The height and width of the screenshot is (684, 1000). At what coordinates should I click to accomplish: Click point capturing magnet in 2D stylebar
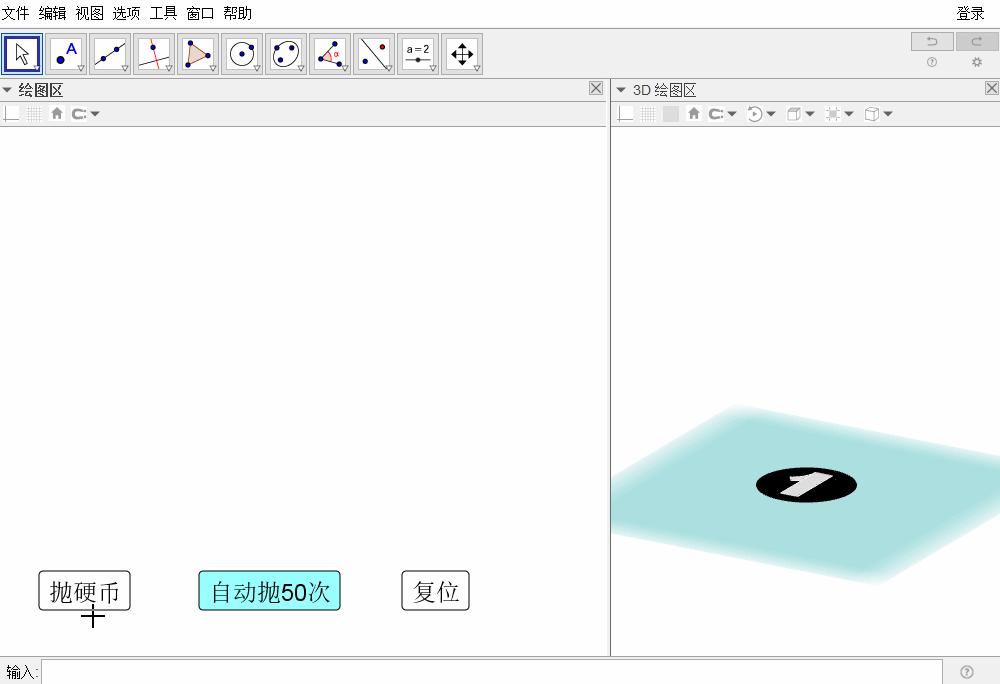coord(79,113)
